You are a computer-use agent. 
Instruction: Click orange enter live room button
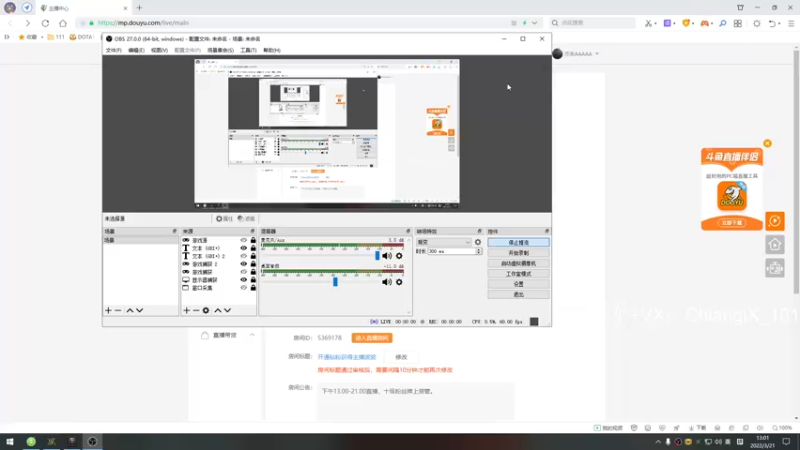pyautogui.click(x=372, y=338)
